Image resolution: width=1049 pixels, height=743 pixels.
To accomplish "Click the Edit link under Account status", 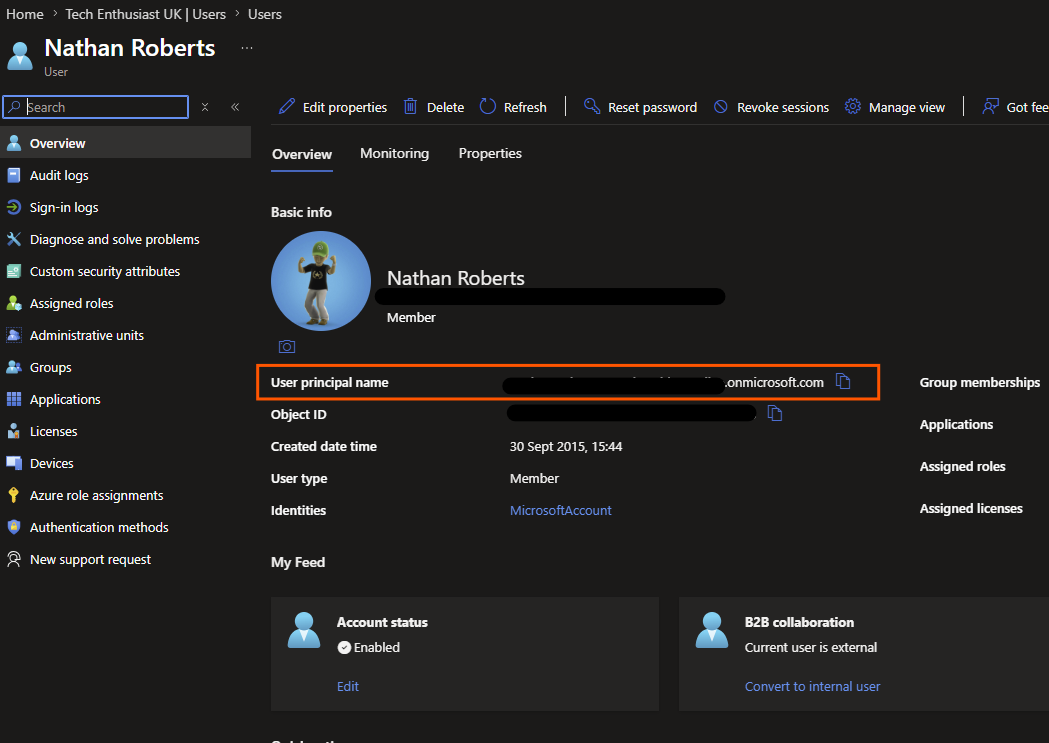I will point(348,686).
